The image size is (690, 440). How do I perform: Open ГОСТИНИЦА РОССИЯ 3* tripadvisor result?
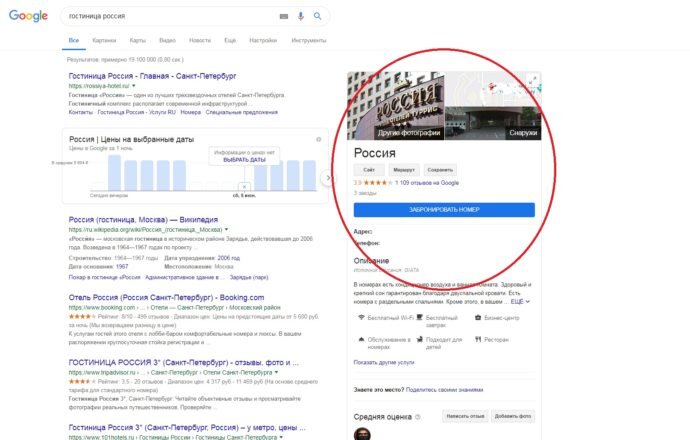click(184, 363)
